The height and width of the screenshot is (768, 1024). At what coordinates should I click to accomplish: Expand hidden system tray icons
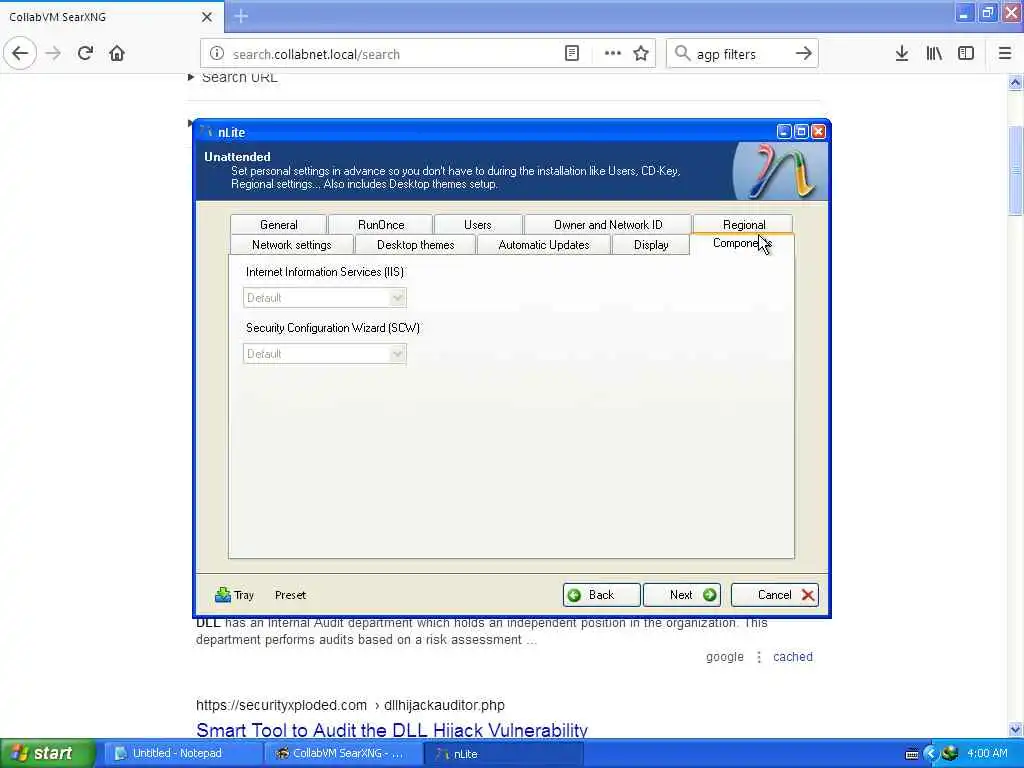pos(931,754)
